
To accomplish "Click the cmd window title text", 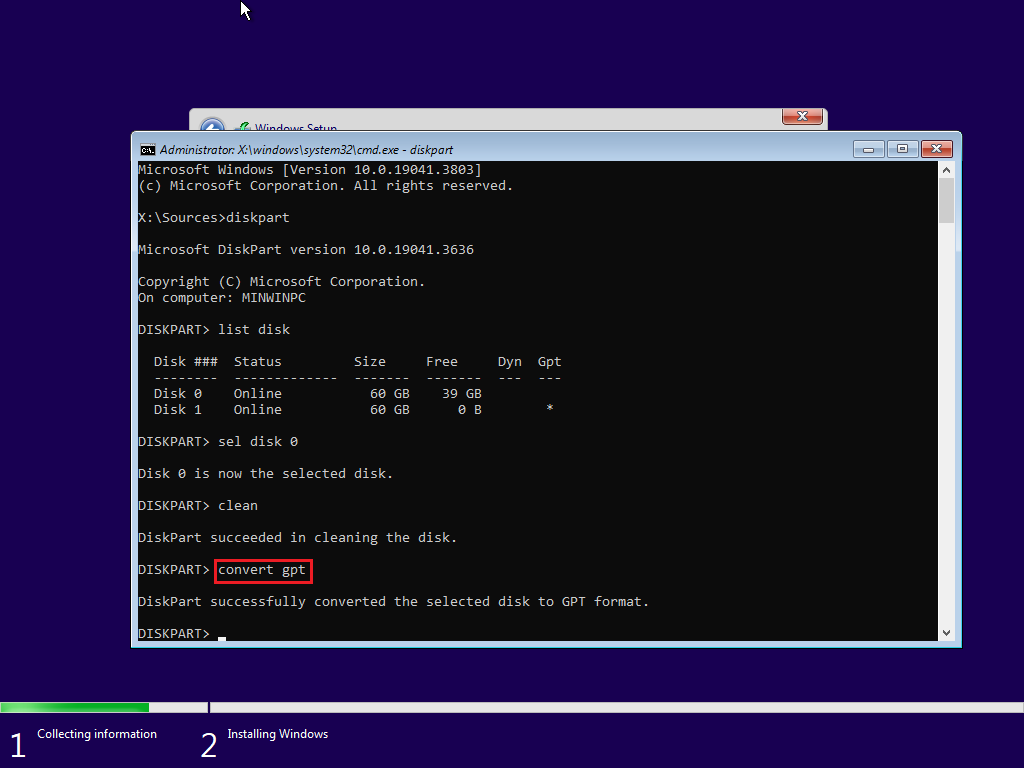I will tap(306, 150).
